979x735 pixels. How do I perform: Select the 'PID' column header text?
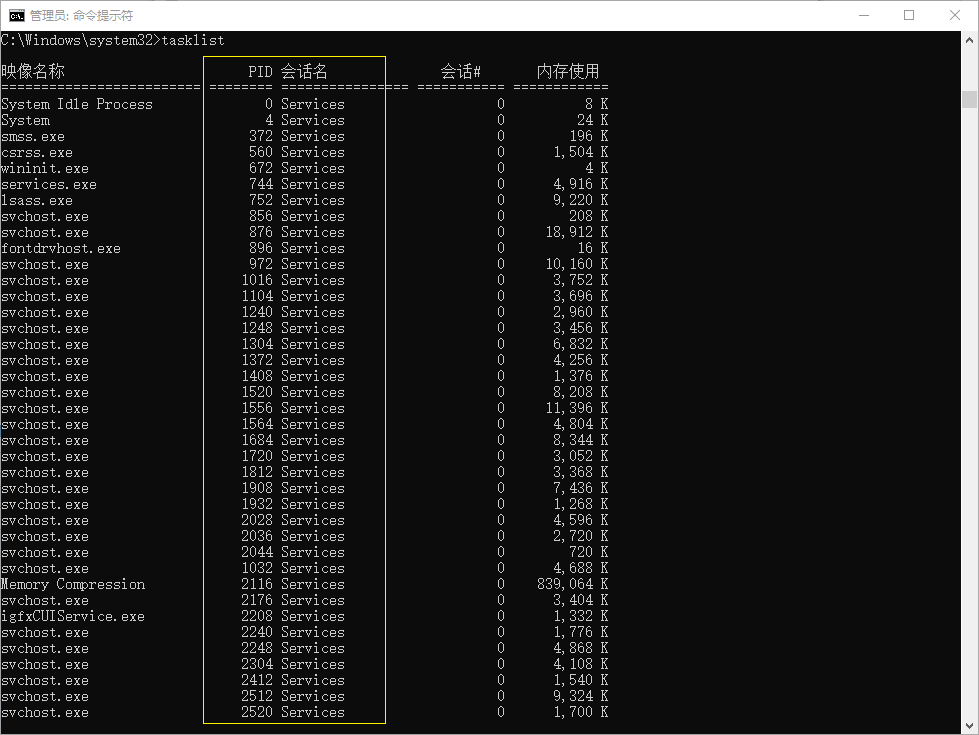coord(258,71)
